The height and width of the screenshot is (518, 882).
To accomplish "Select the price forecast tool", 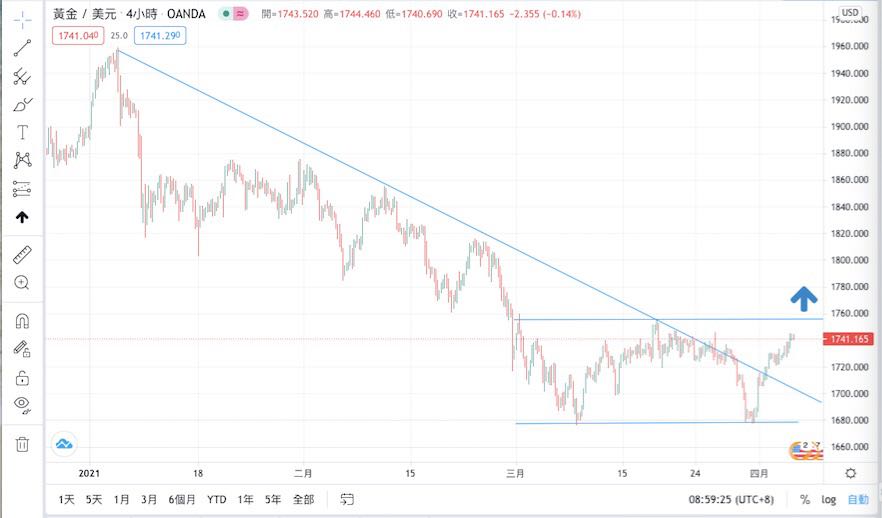I will [x=22, y=188].
